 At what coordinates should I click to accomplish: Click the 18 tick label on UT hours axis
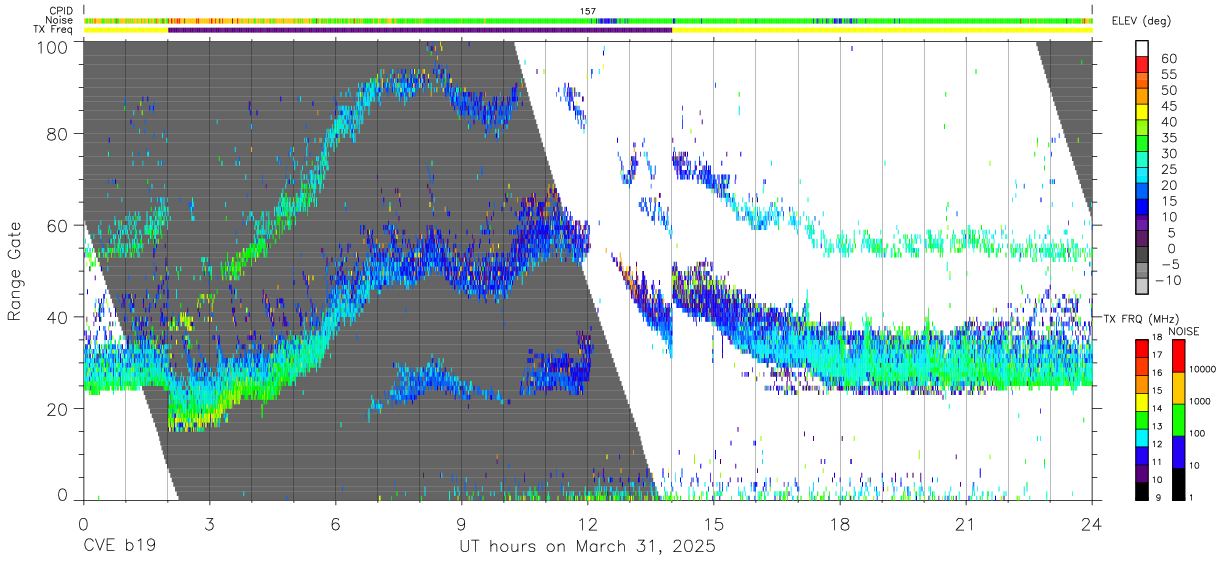(840, 523)
